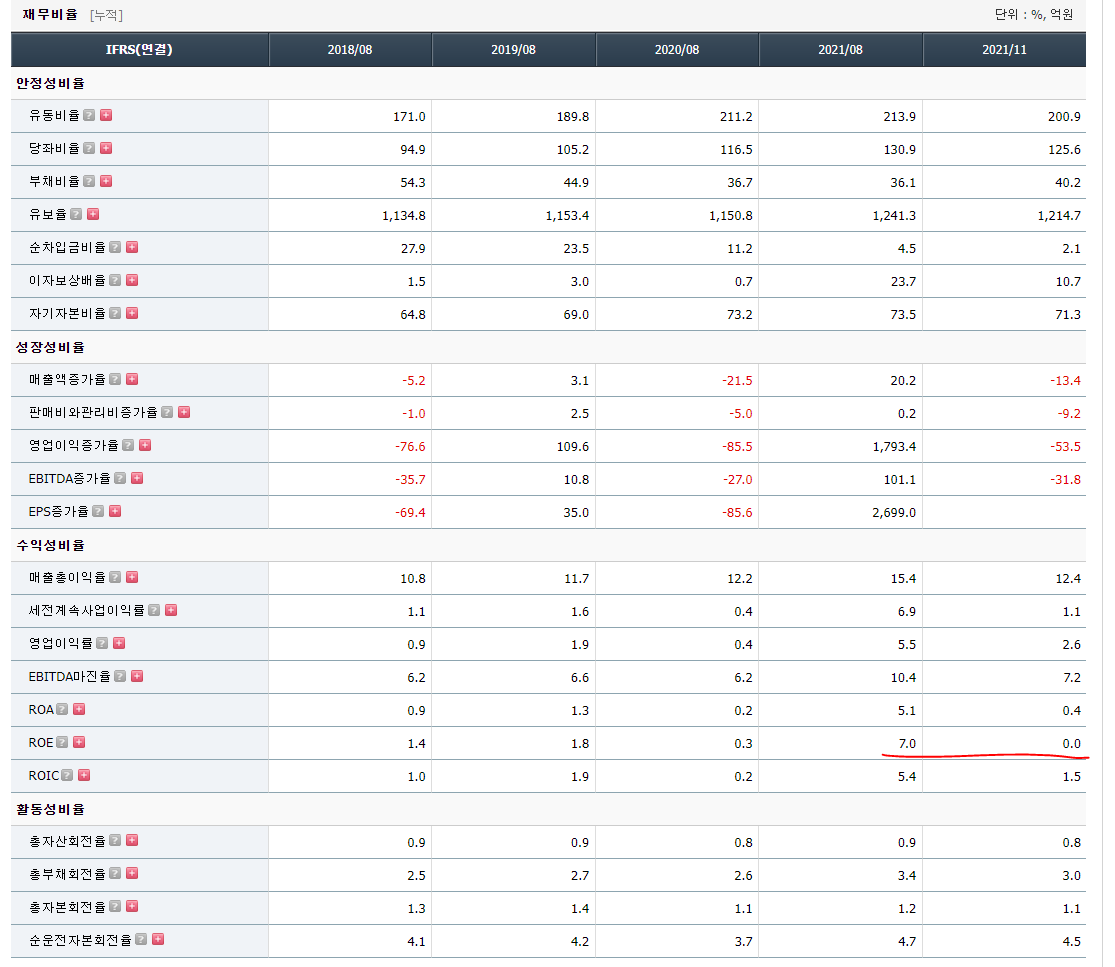The height and width of the screenshot is (967, 1115).
Task: Click the 2021/11 column header
Action: 1004,50
